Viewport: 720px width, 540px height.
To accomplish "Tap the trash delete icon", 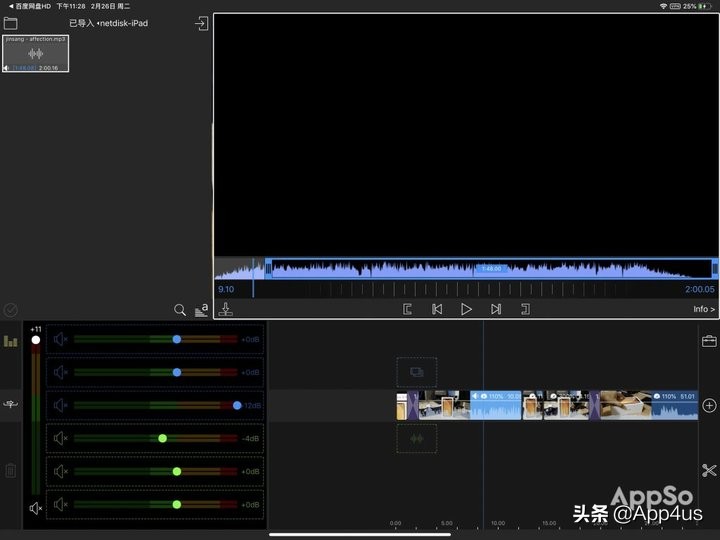I will point(11,470).
